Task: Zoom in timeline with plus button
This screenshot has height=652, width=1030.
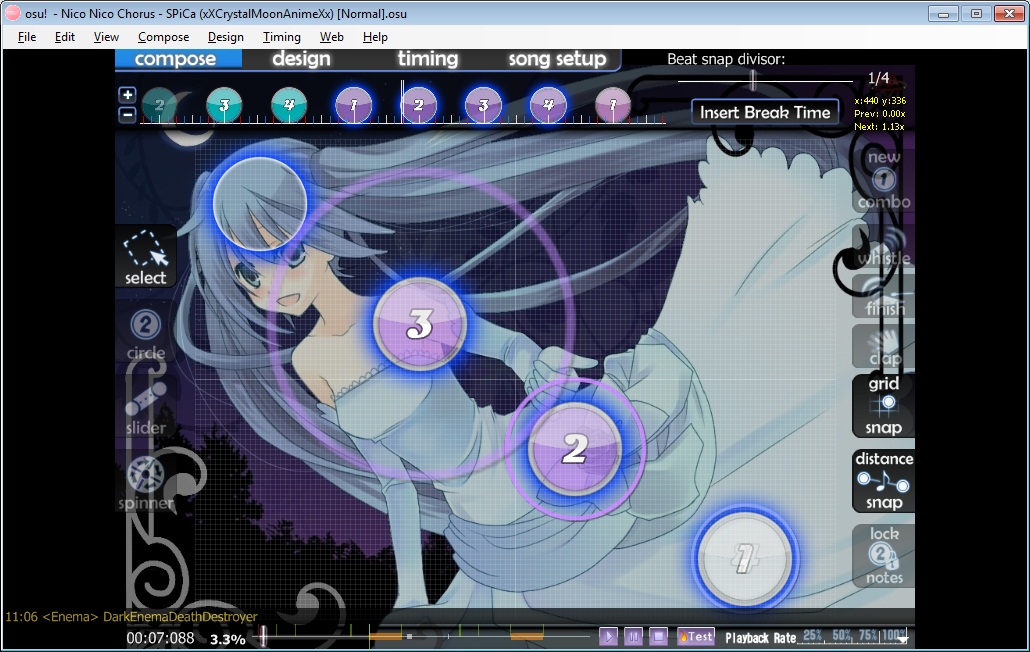Action: pos(127,95)
